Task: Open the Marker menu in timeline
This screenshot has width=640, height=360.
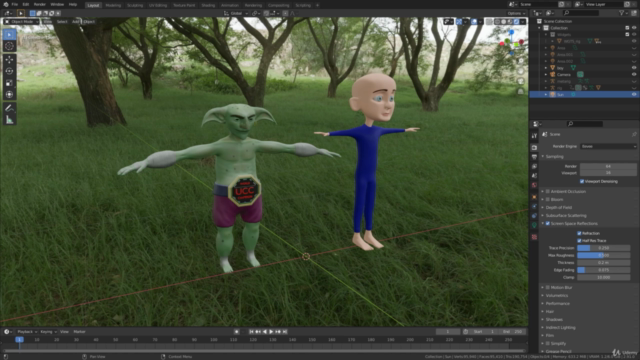Action: (x=80, y=332)
